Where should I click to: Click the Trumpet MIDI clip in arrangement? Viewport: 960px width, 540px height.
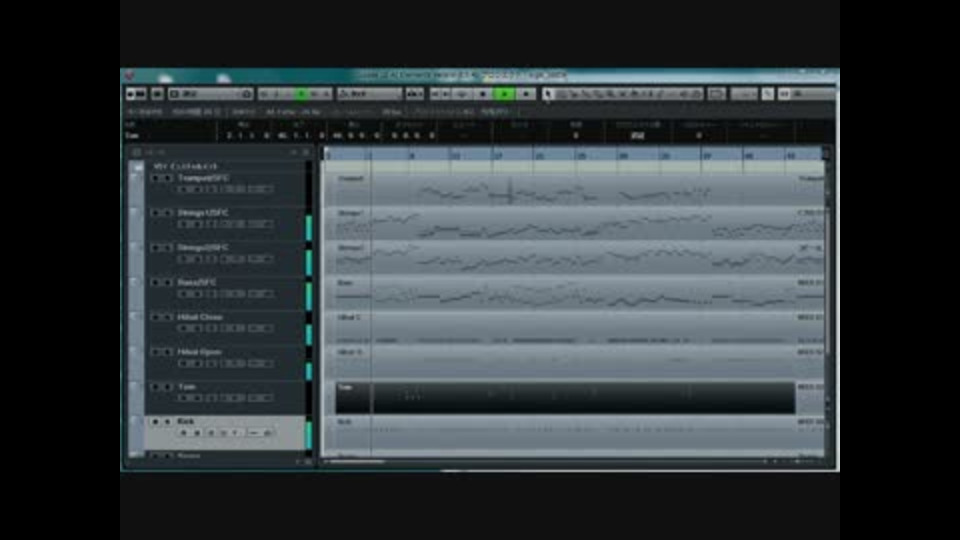(x=565, y=189)
